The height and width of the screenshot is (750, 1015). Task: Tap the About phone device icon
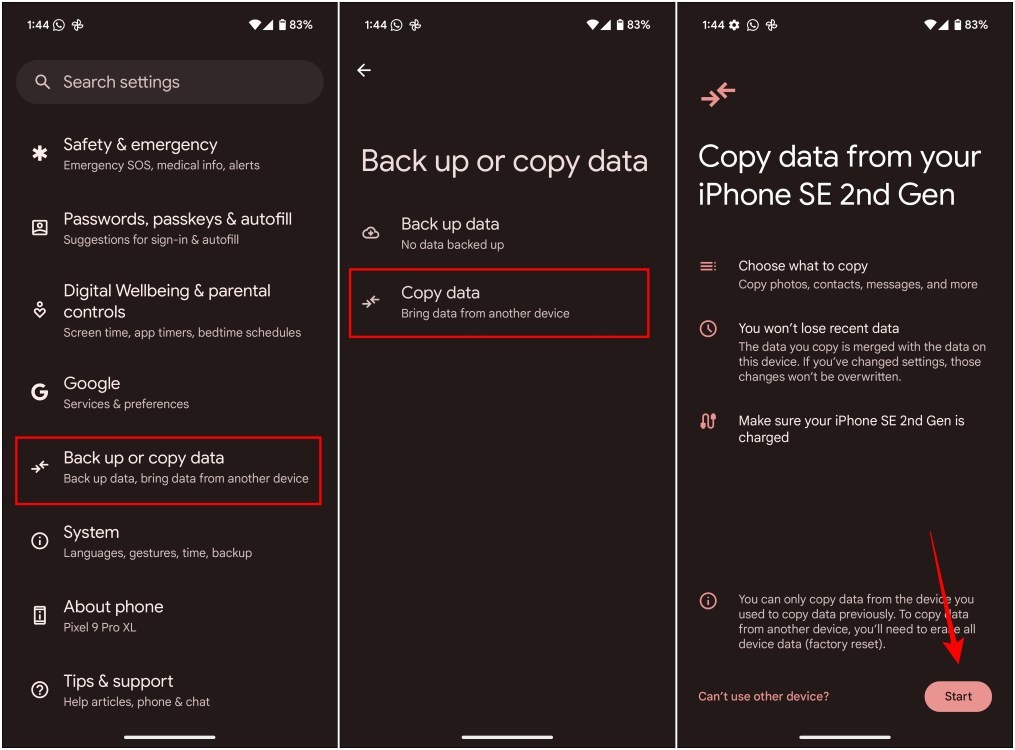(x=39, y=615)
